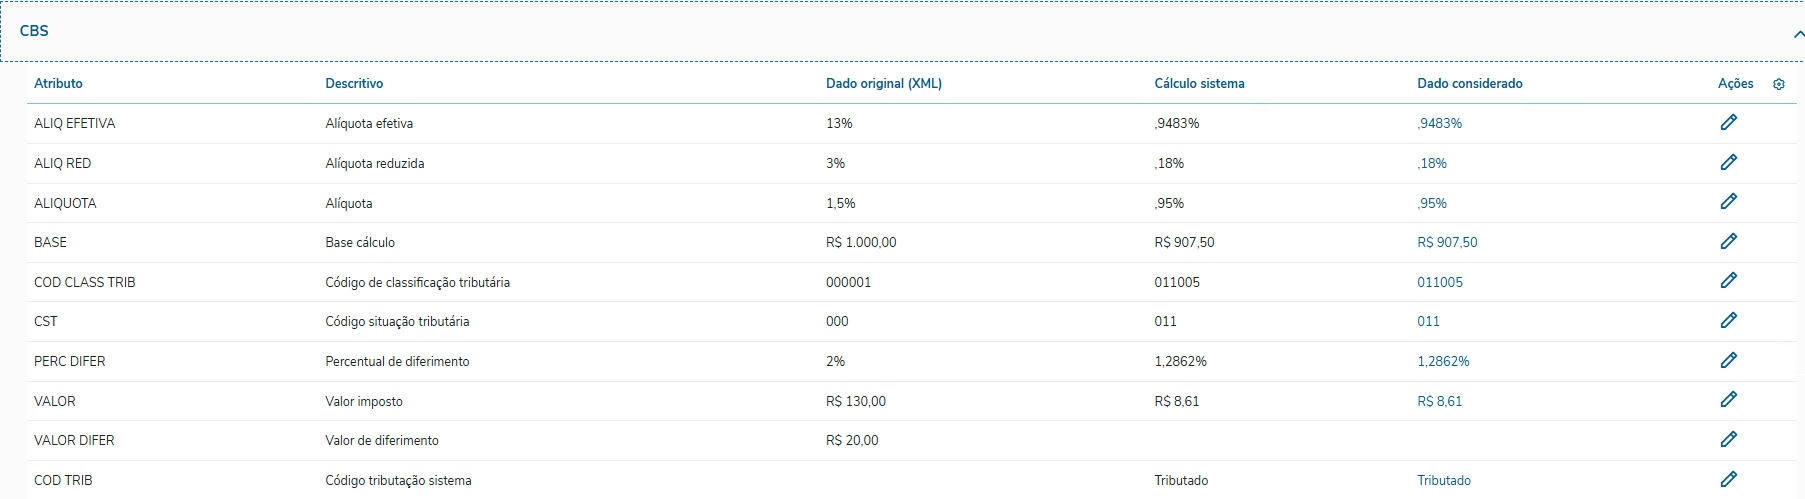
Task: Click the pencil icon for ALIQUOTA row
Action: pyautogui.click(x=1728, y=201)
